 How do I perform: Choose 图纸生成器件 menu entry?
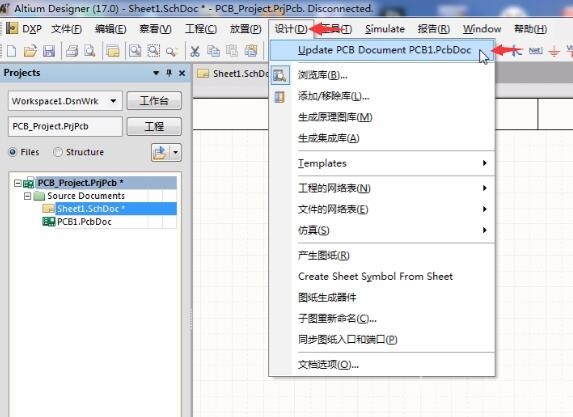click(382, 297)
